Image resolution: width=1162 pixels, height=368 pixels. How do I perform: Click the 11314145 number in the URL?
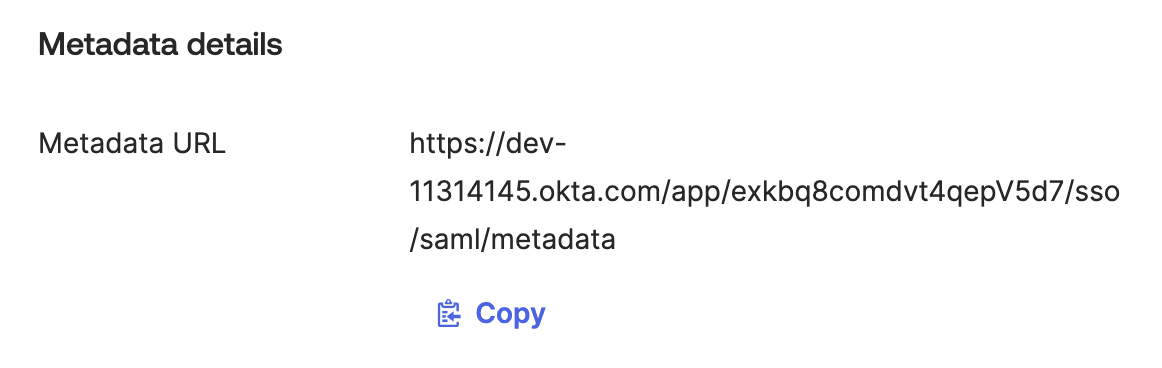[x=471, y=192]
